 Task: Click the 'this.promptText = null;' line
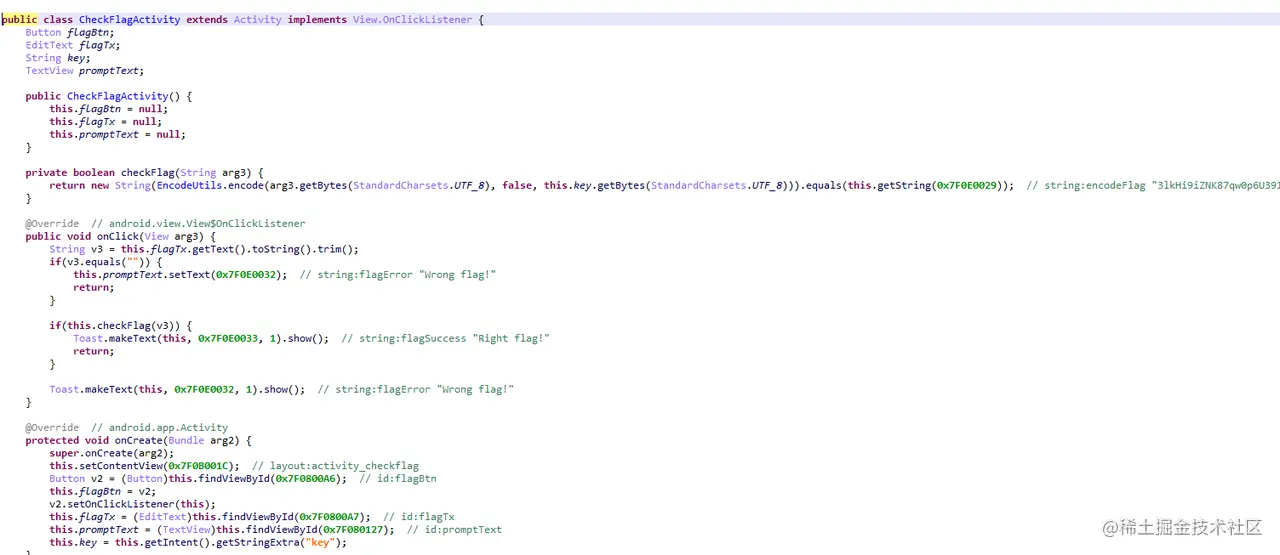pos(118,134)
